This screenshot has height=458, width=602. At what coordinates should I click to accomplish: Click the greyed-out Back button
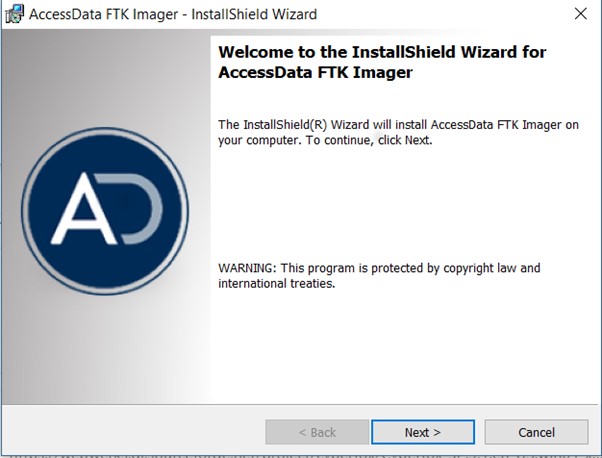[x=317, y=432]
